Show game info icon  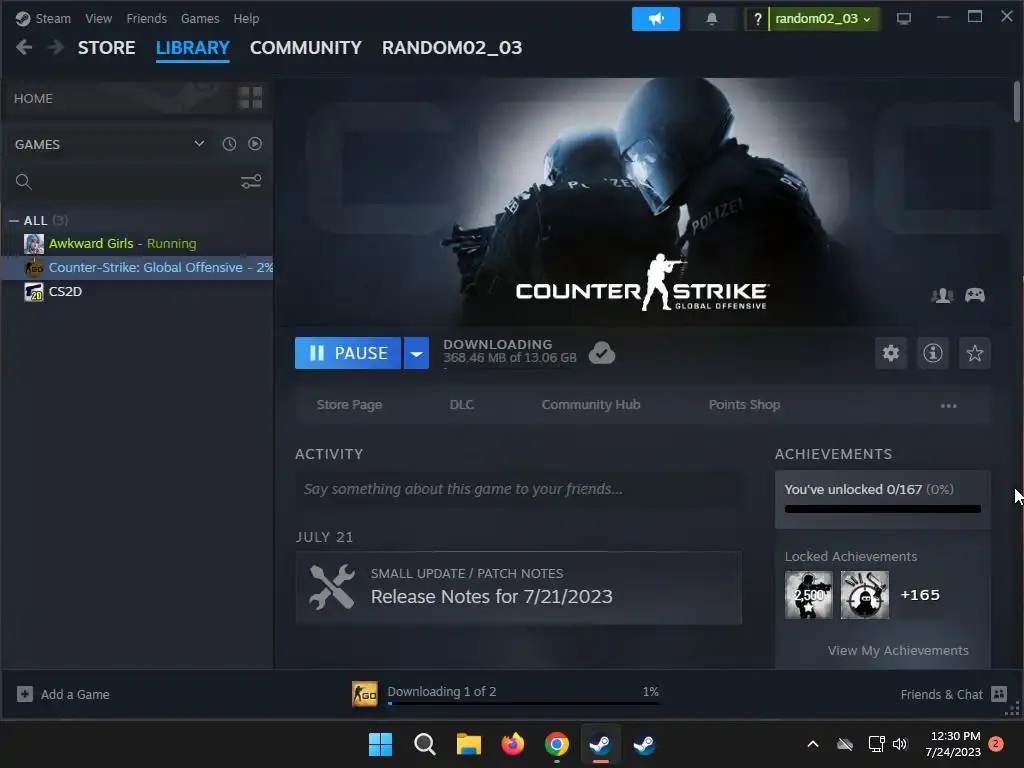pos(933,353)
